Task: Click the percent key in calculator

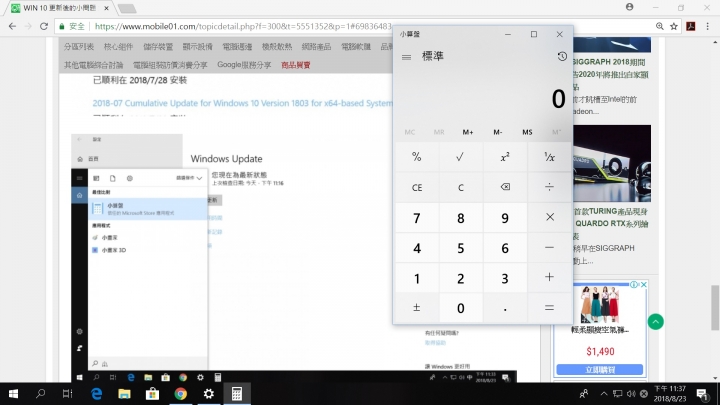Action: click(416, 157)
